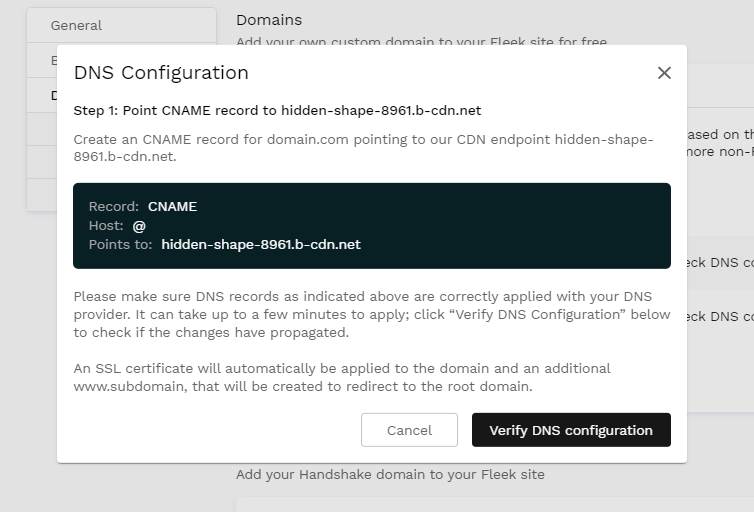754x512 pixels.
Task: Click the CNAME record value
Action: (172, 207)
